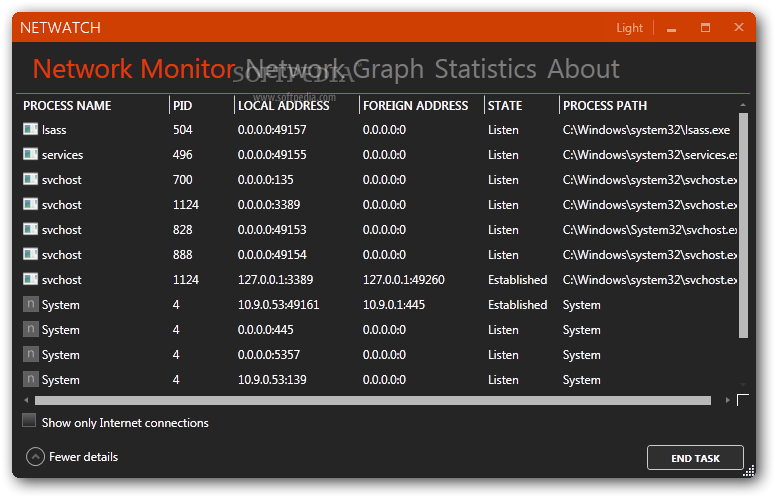Image resolution: width=776 pixels, height=498 pixels.
Task: Click icon of svchost with local address 0.0.0.0:3389
Action: coord(30,204)
